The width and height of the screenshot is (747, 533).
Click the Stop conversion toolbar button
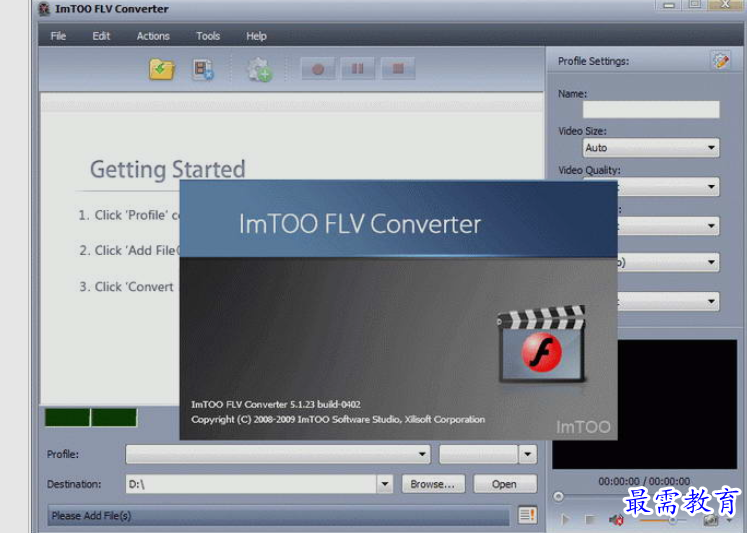pos(398,69)
